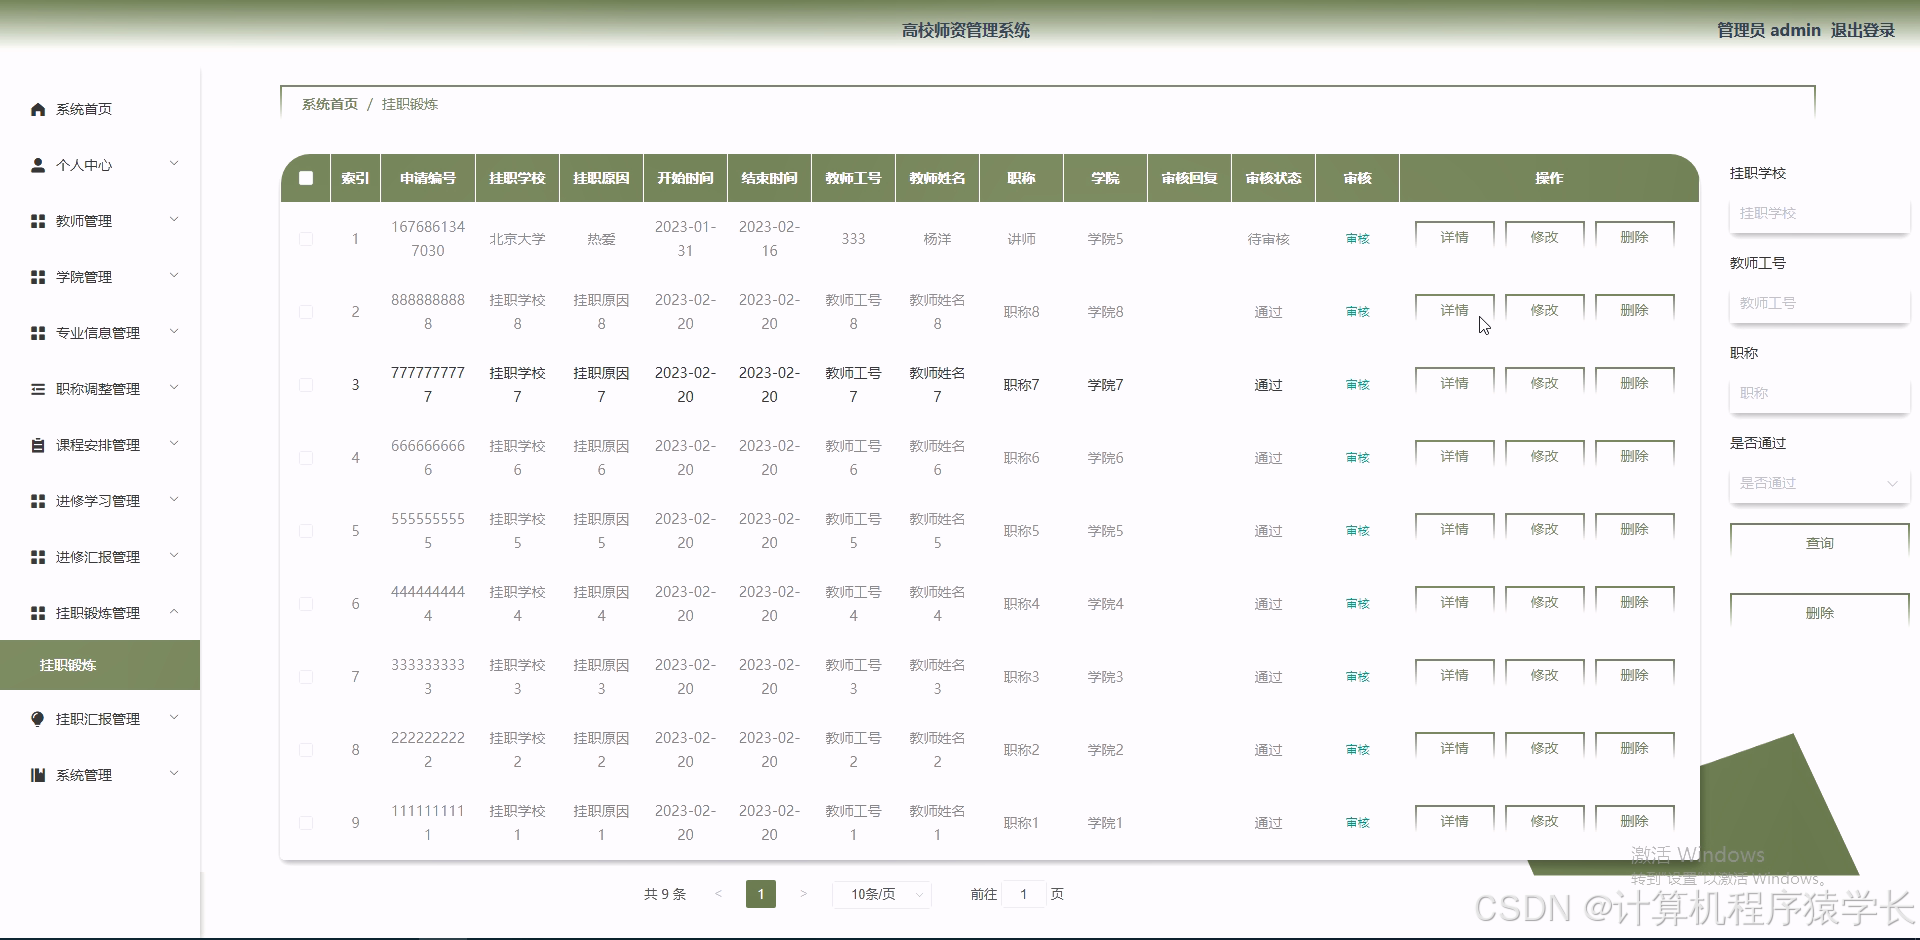Image resolution: width=1920 pixels, height=940 pixels.
Task: Expand the 个人中心 menu chevron
Action: click(174, 164)
